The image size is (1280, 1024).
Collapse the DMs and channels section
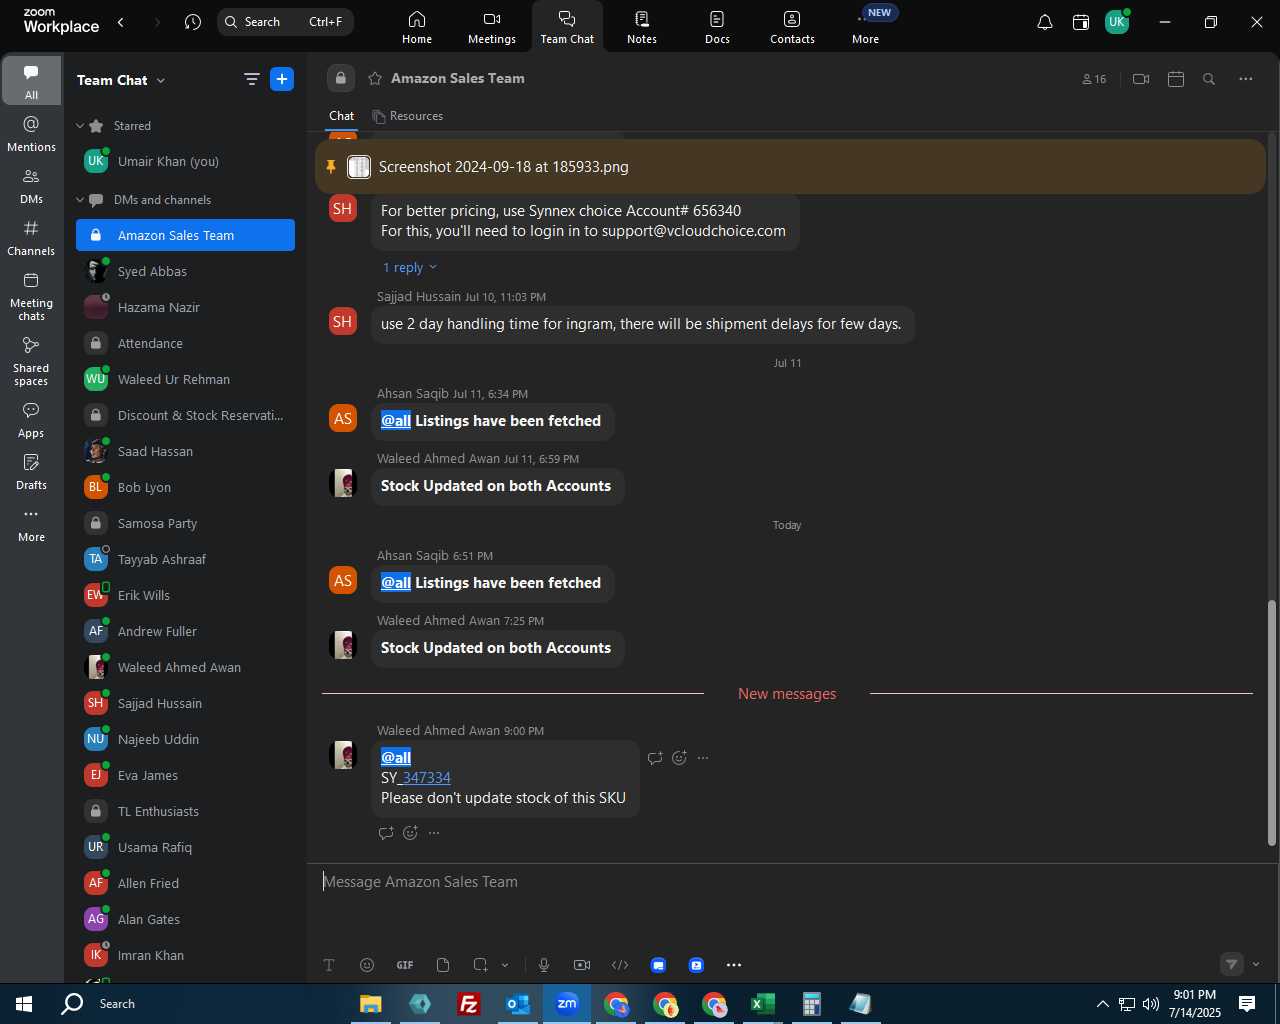point(80,200)
